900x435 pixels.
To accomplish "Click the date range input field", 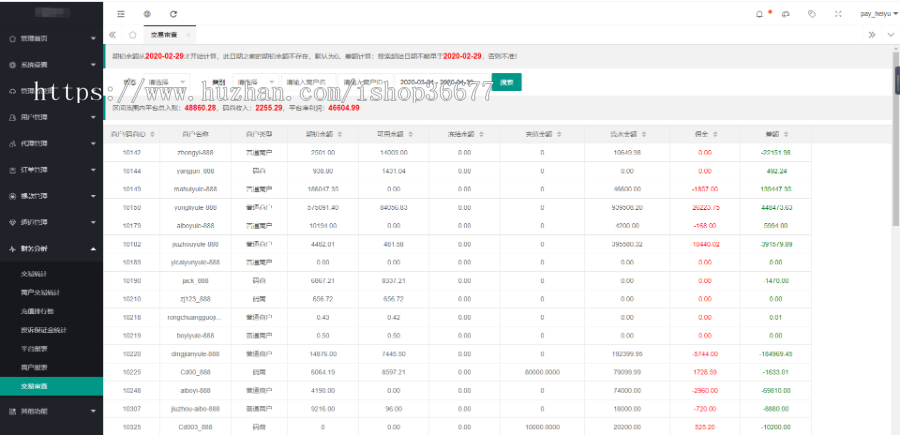I will [437, 82].
